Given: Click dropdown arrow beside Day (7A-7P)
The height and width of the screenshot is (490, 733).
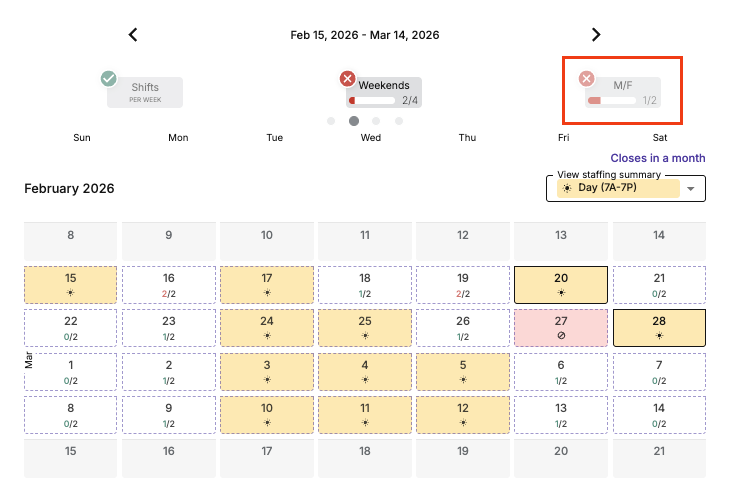Looking at the screenshot, I should [690, 189].
